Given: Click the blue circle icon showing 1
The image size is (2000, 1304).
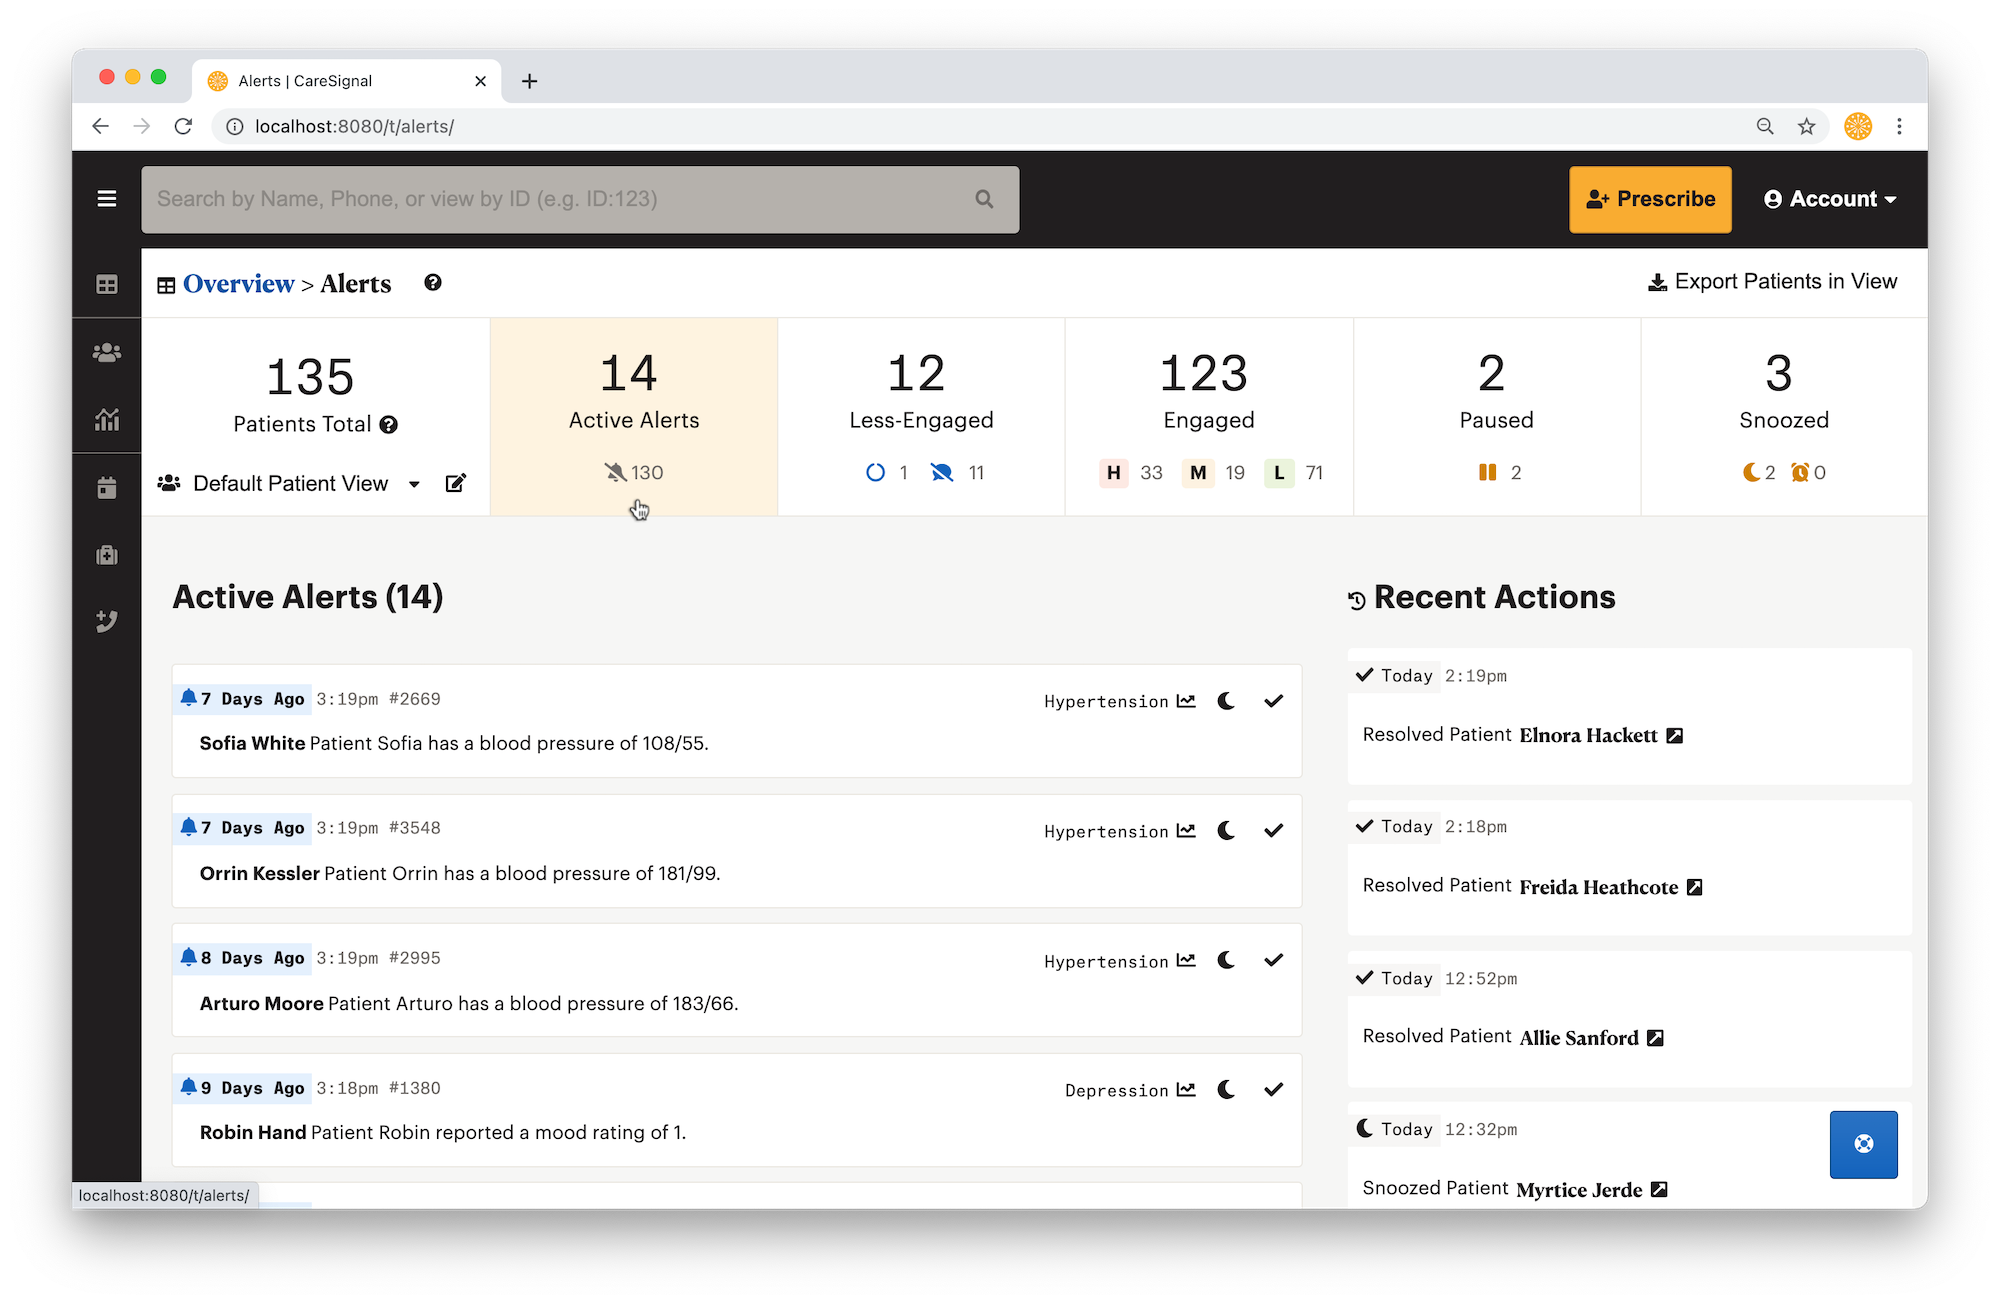Looking at the screenshot, I should [875, 472].
